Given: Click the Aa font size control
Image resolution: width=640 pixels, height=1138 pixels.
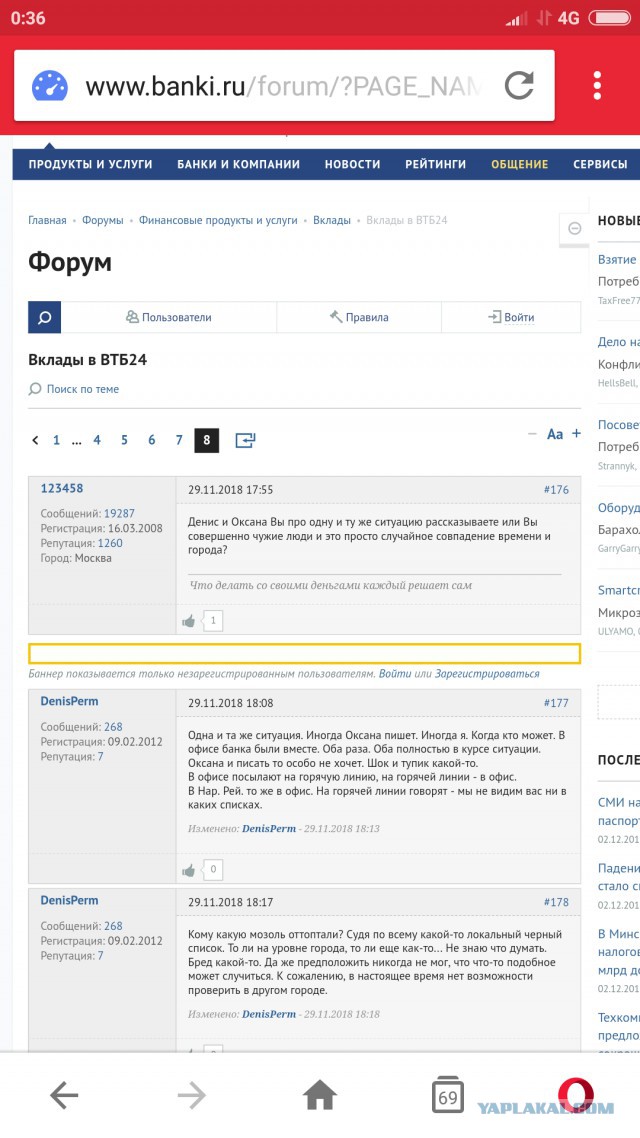Looking at the screenshot, I should [x=555, y=434].
